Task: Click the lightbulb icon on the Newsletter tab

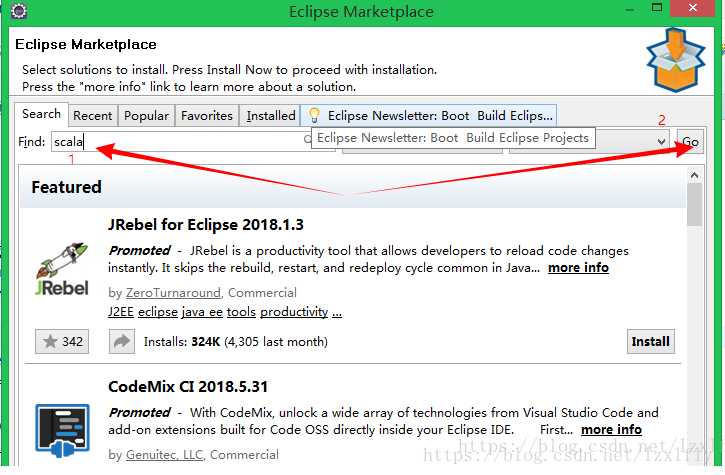Action: point(314,115)
